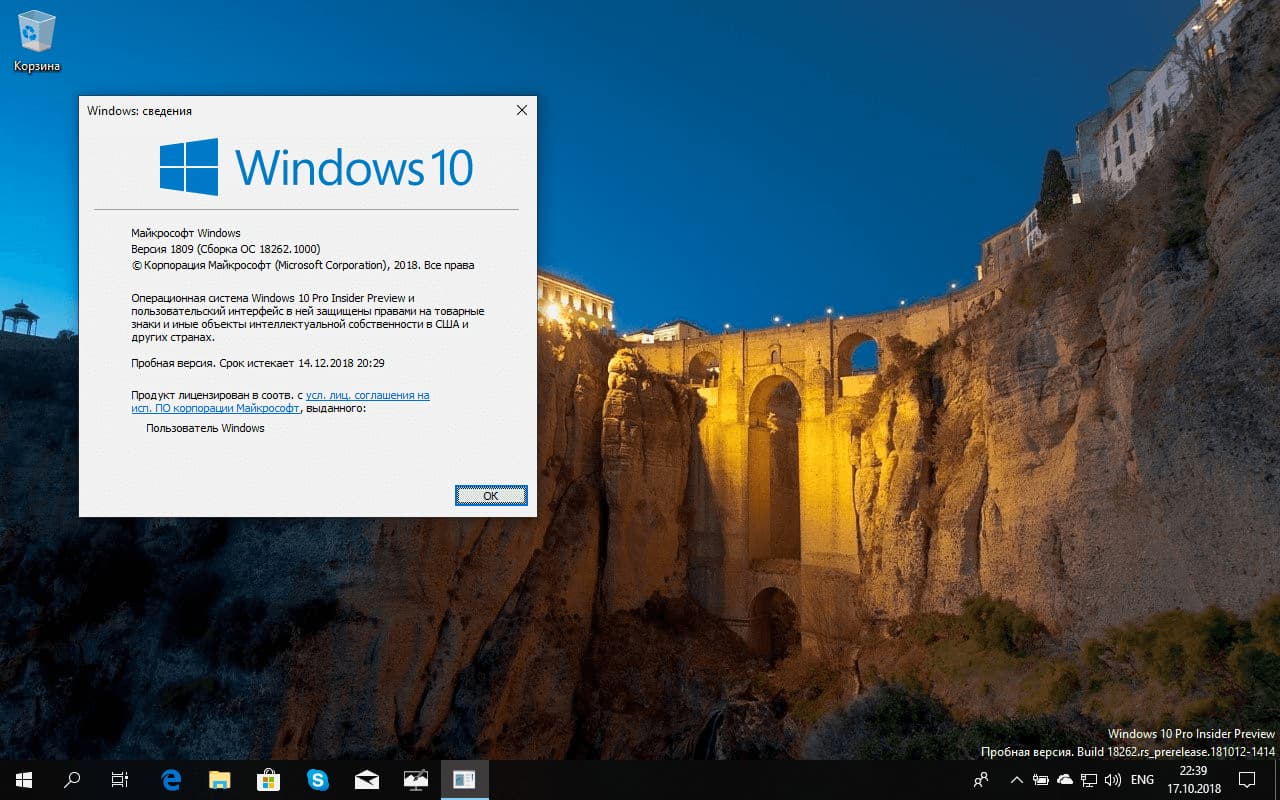Open Task View
The image size is (1280, 800).
(x=119, y=780)
